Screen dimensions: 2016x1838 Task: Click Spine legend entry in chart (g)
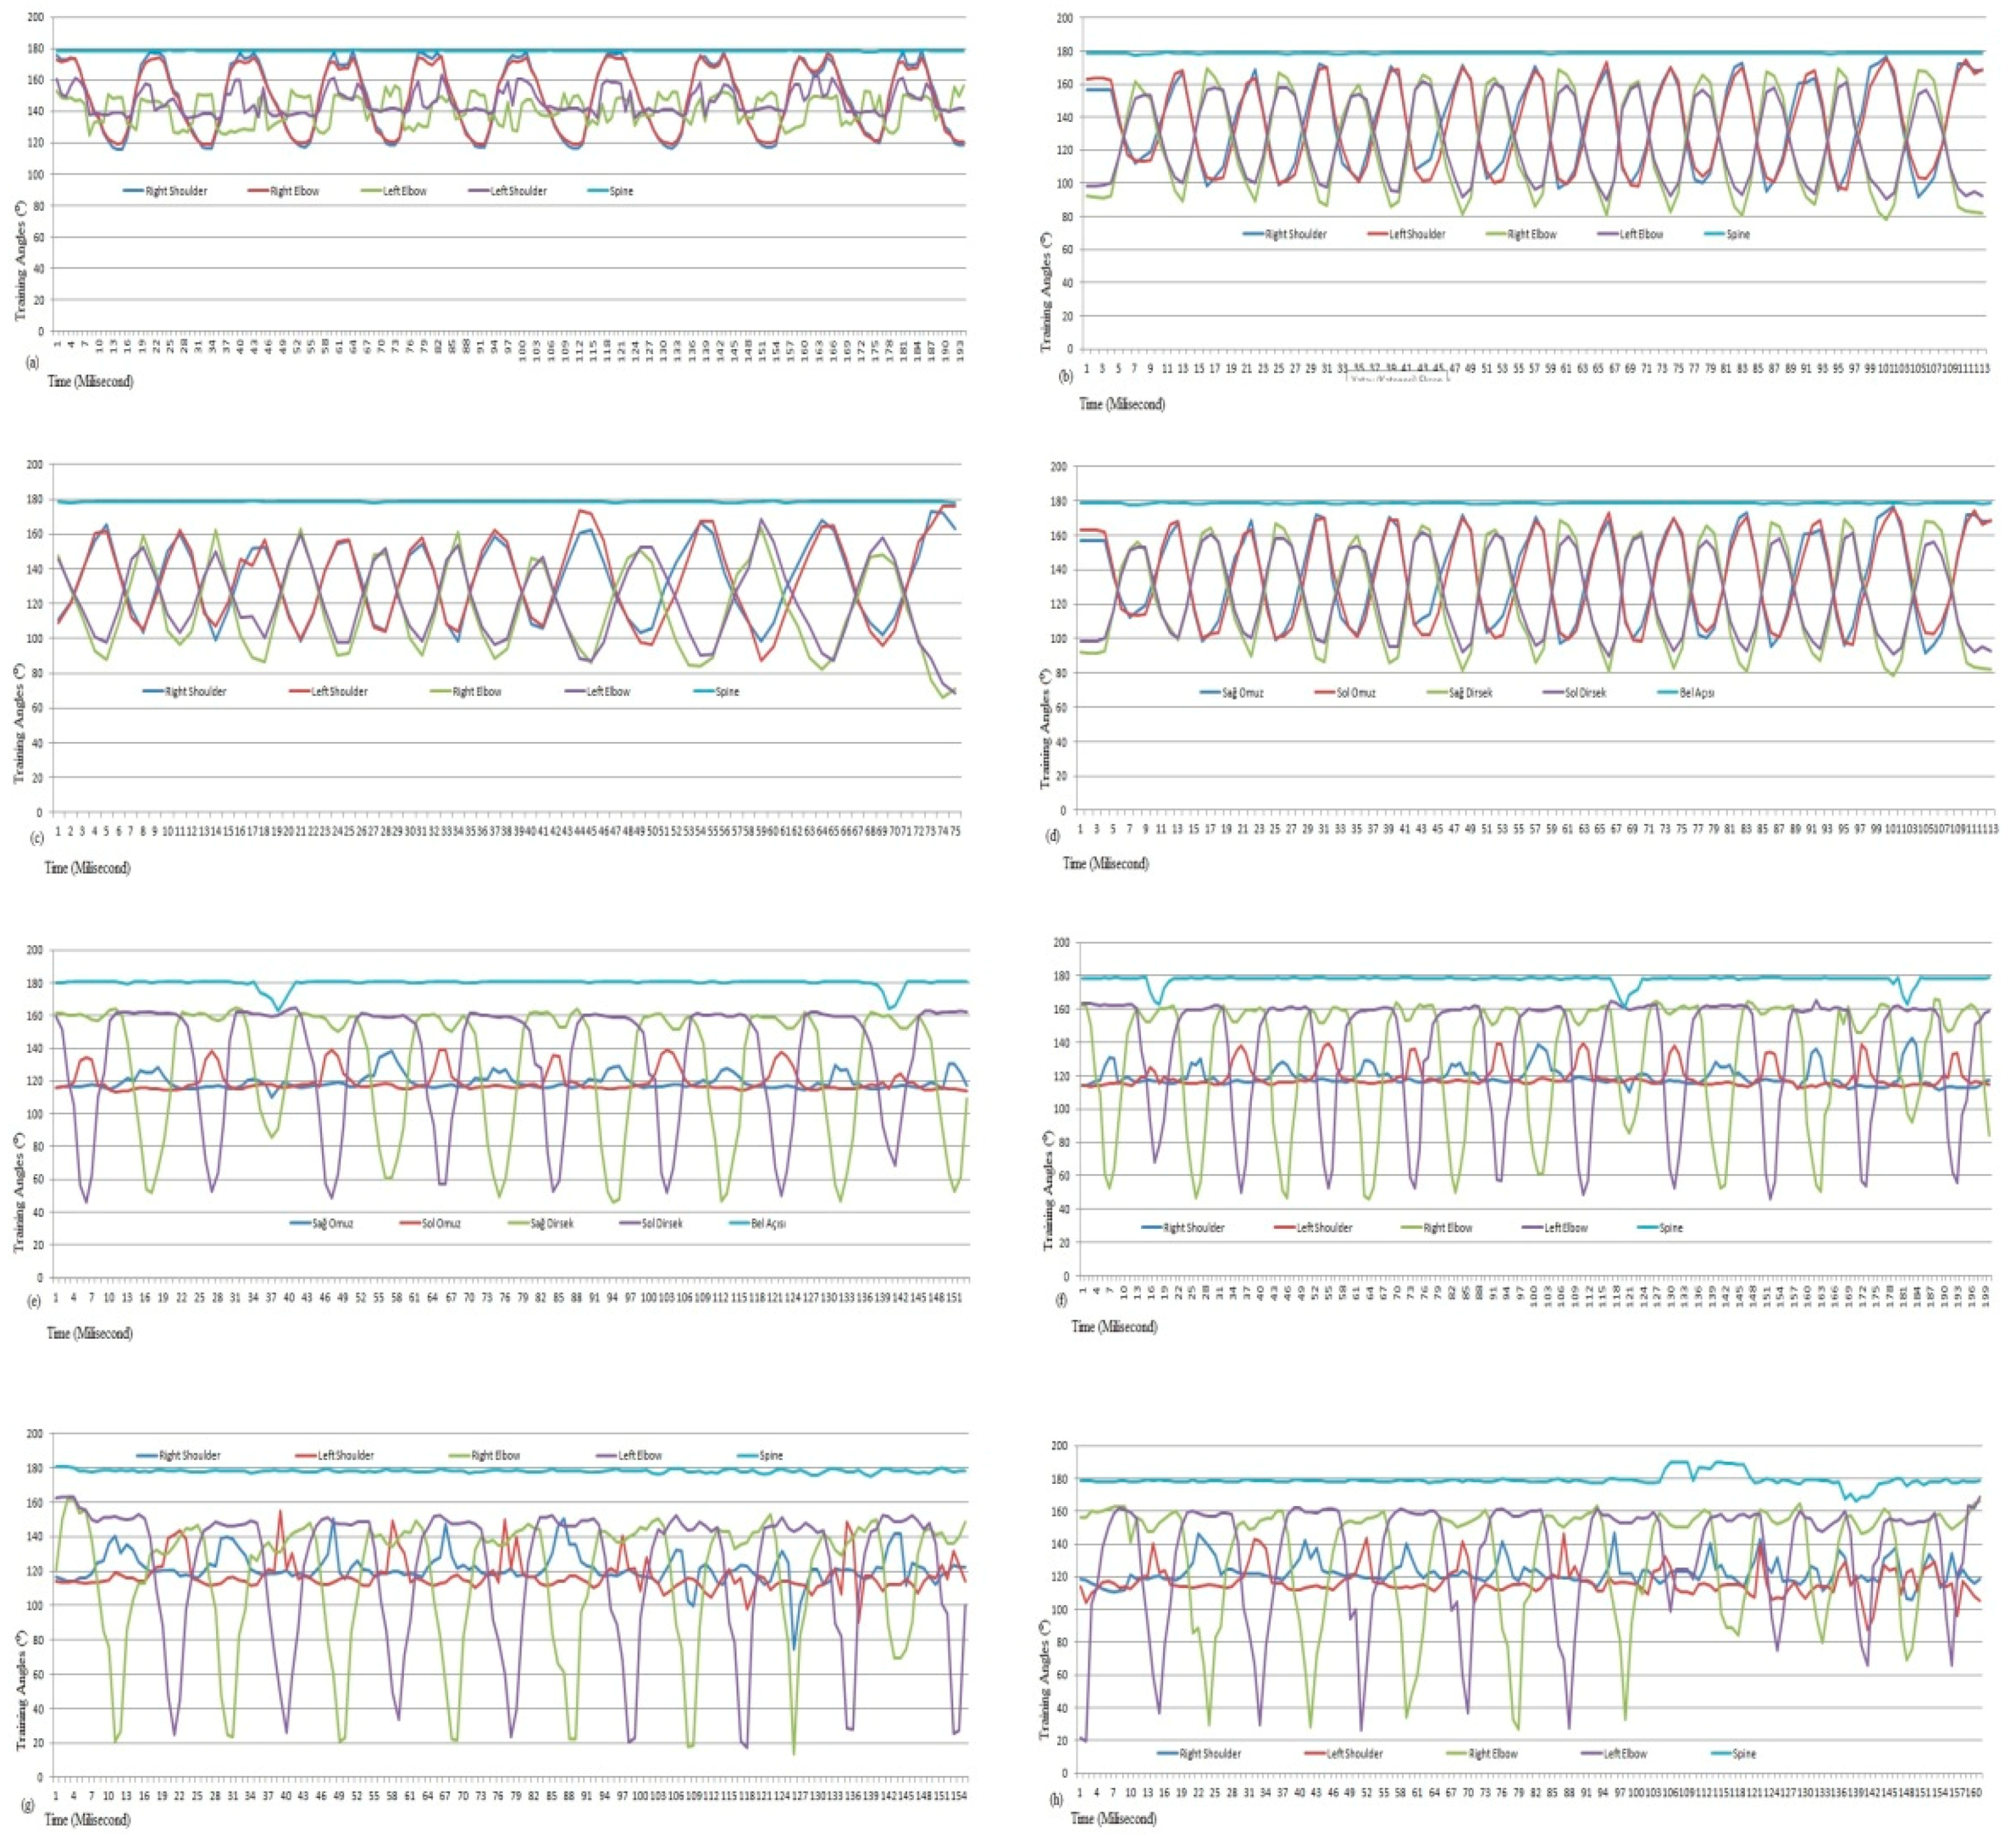pos(770,1455)
